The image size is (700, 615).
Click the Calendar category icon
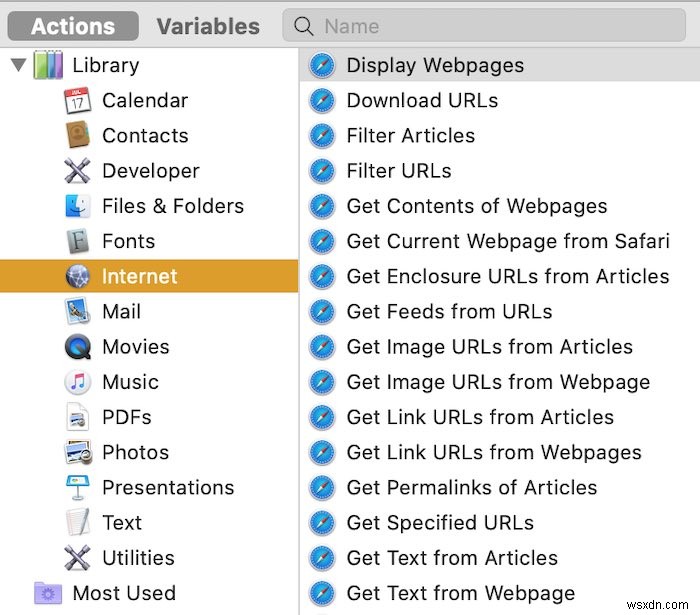click(x=78, y=100)
